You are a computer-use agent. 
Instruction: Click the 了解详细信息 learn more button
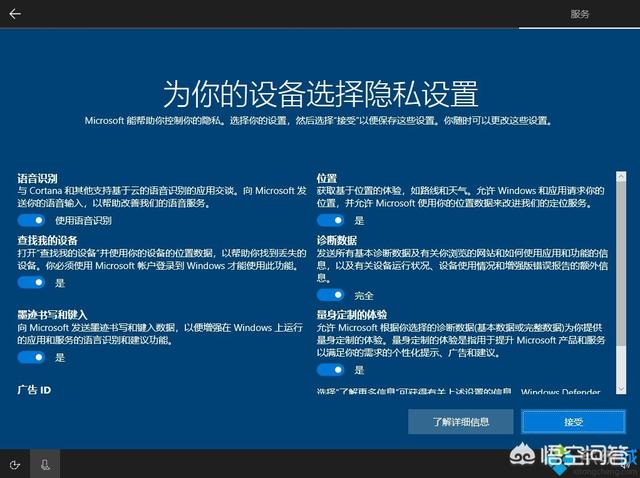pyautogui.click(x=460, y=422)
